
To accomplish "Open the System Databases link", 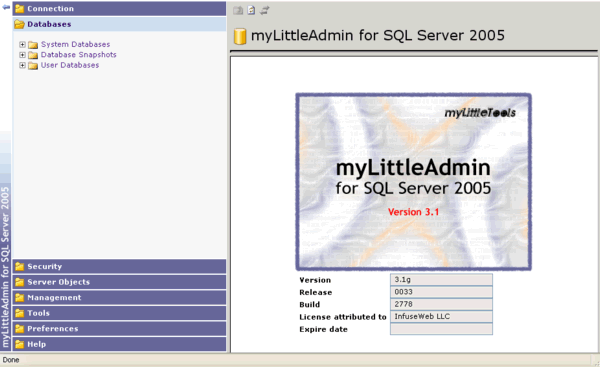I will point(75,44).
